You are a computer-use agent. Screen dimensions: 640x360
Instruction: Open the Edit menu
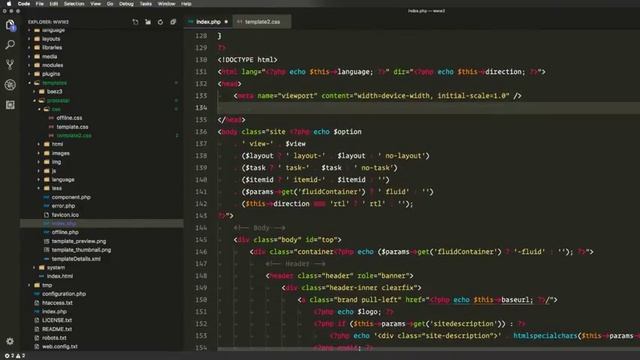tap(53, 4)
